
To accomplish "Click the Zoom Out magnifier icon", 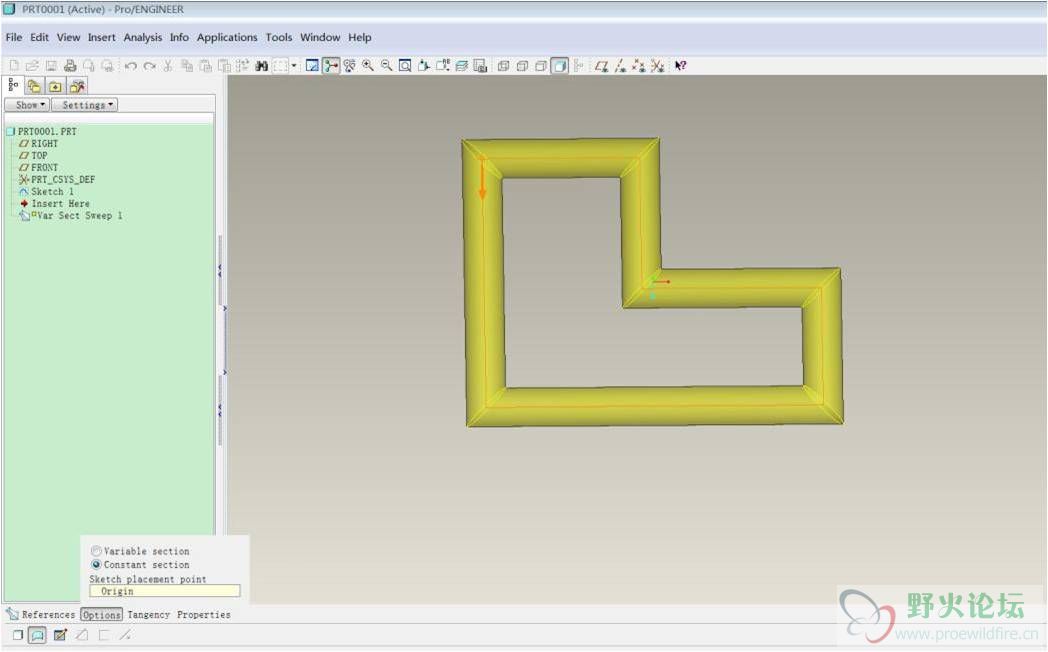I will coord(386,65).
